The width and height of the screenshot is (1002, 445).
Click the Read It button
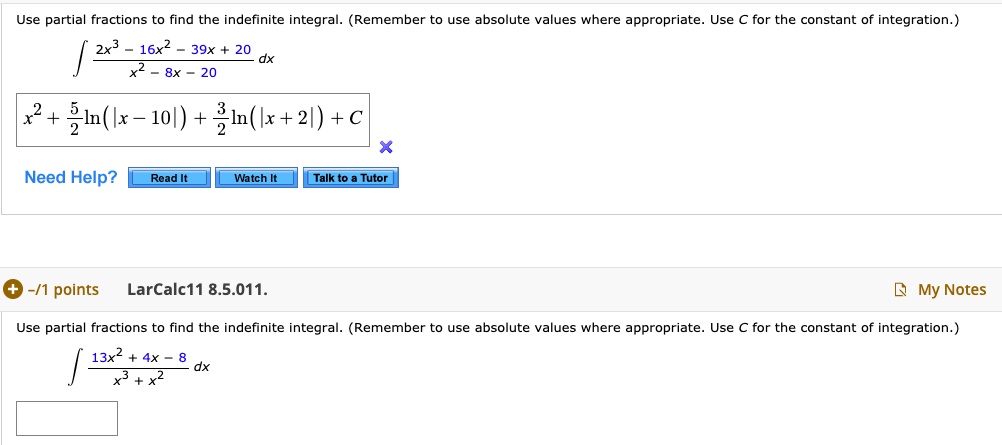169,178
